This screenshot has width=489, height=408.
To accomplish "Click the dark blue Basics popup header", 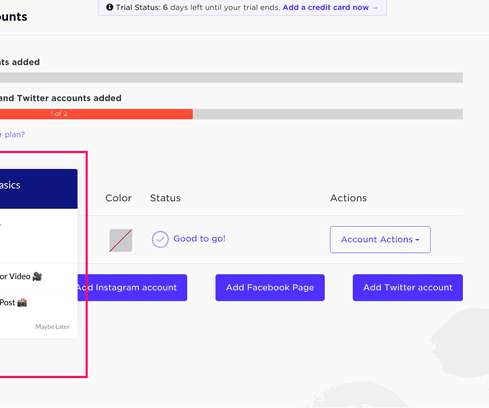I will pos(39,189).
